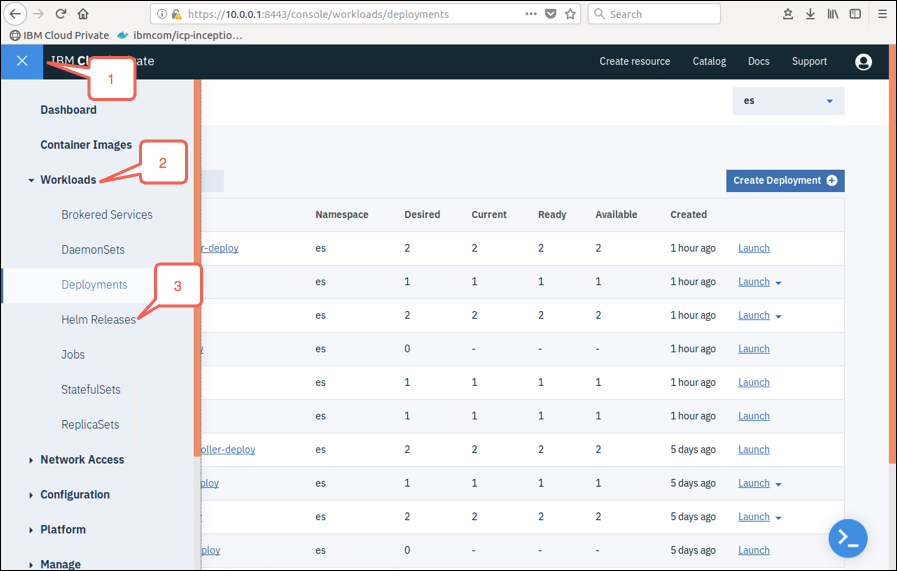Viewport: 897px width, 571px height.
Task: Click the browser forward arrow
Action: click(38, 14)
